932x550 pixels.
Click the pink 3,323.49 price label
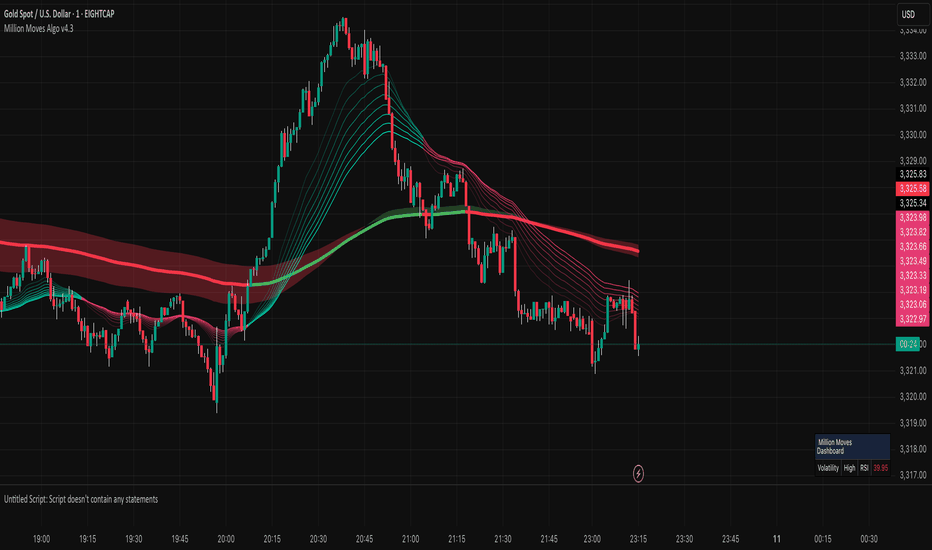pyautogui.click(x=912, y=261)
